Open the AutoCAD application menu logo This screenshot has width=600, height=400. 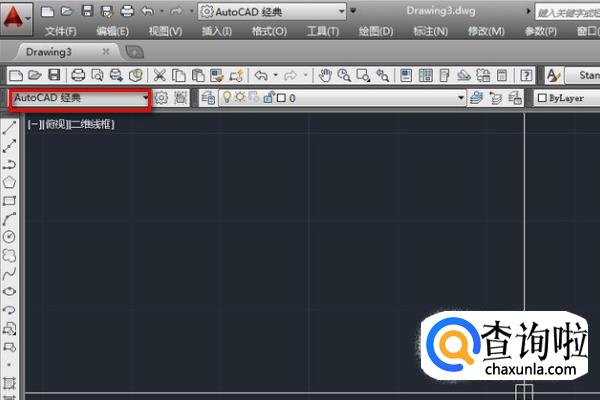14,18
